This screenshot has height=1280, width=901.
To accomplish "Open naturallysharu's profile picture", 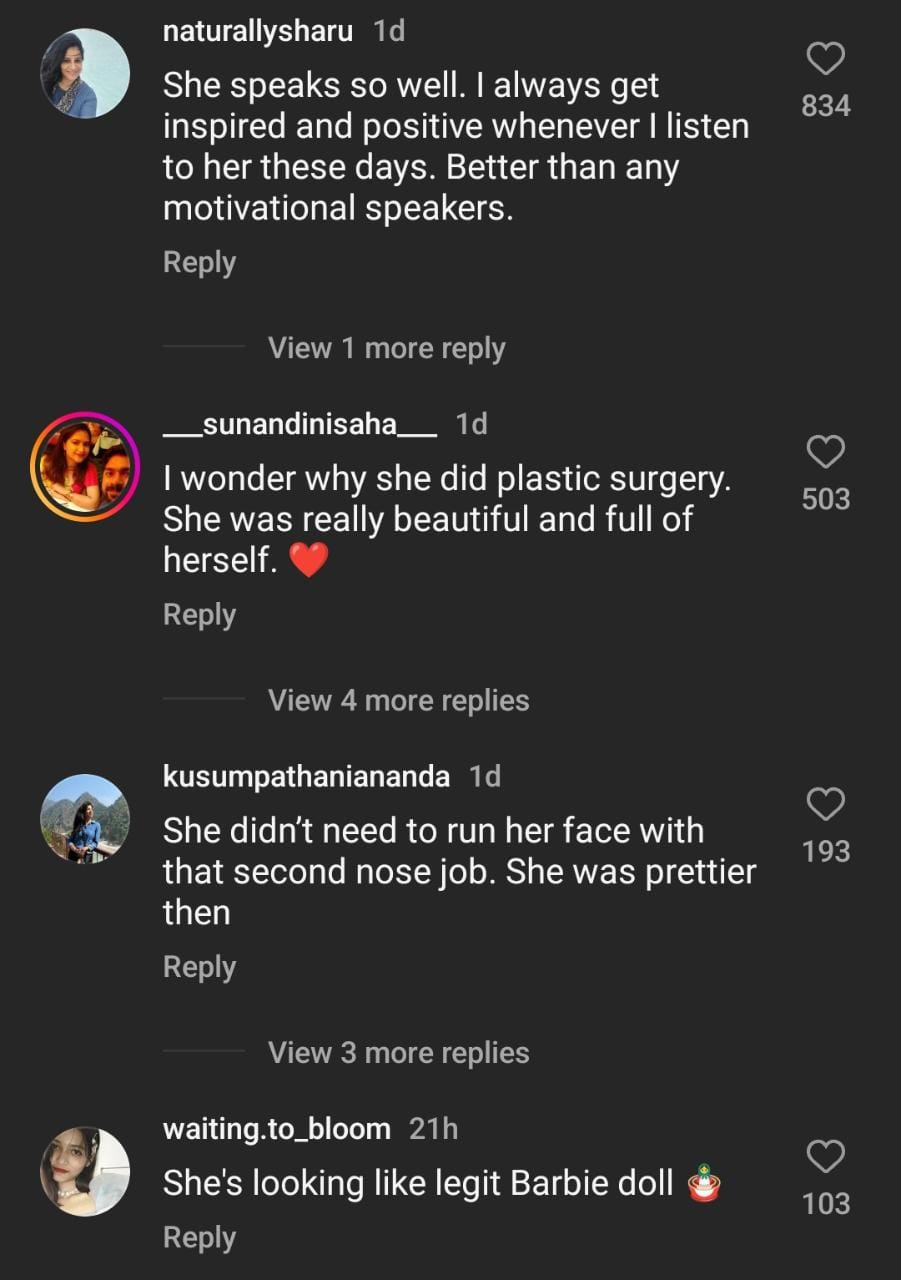I will 85,73.
